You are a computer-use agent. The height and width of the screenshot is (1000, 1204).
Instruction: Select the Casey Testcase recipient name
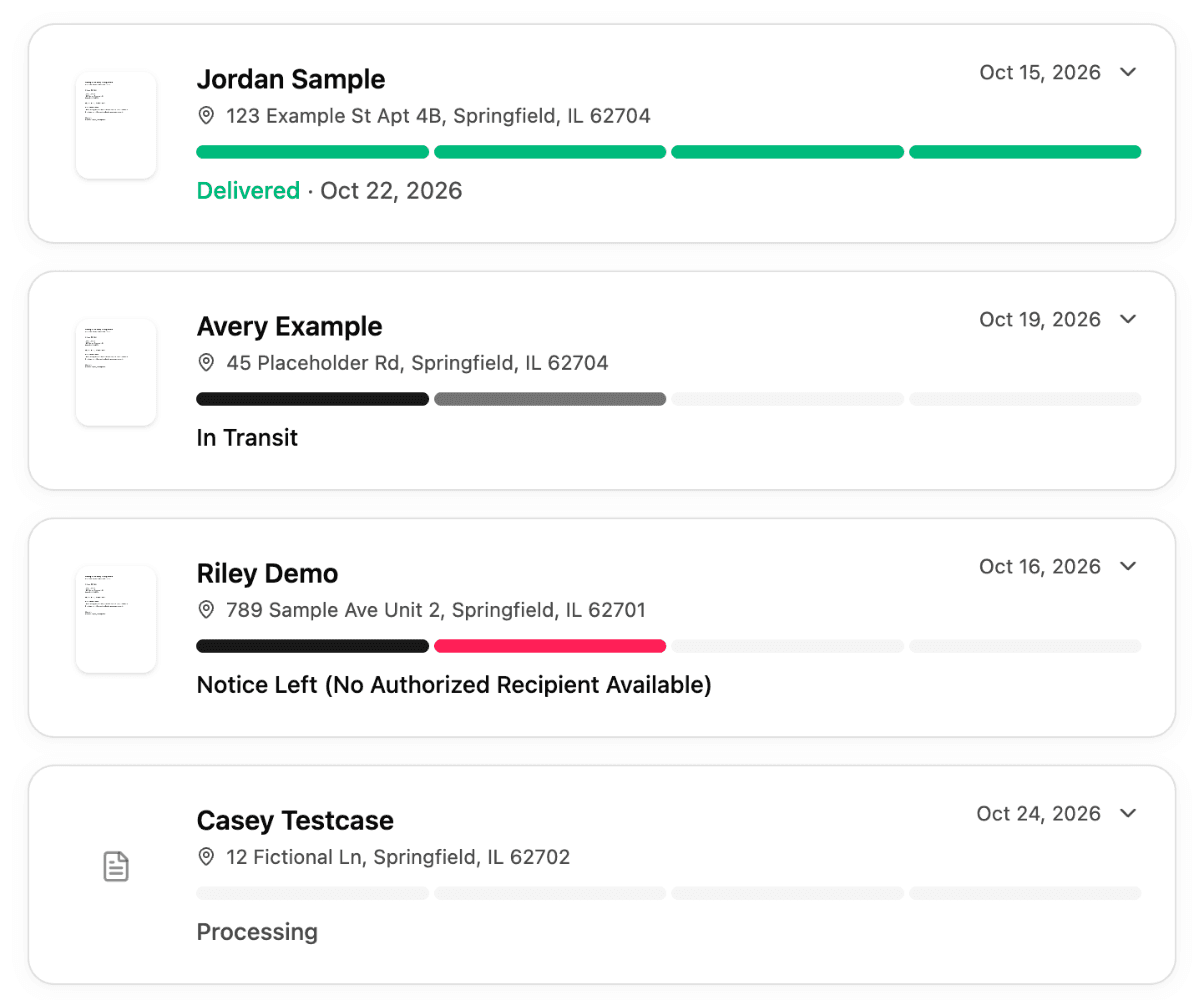point(295,821)
